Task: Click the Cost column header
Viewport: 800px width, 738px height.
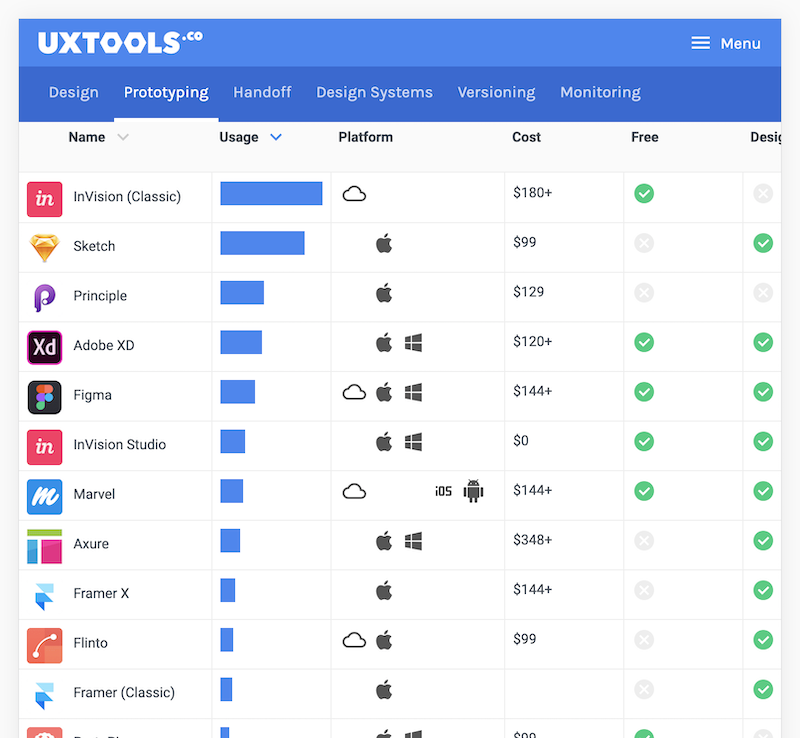Action: (x=527, y=137)
